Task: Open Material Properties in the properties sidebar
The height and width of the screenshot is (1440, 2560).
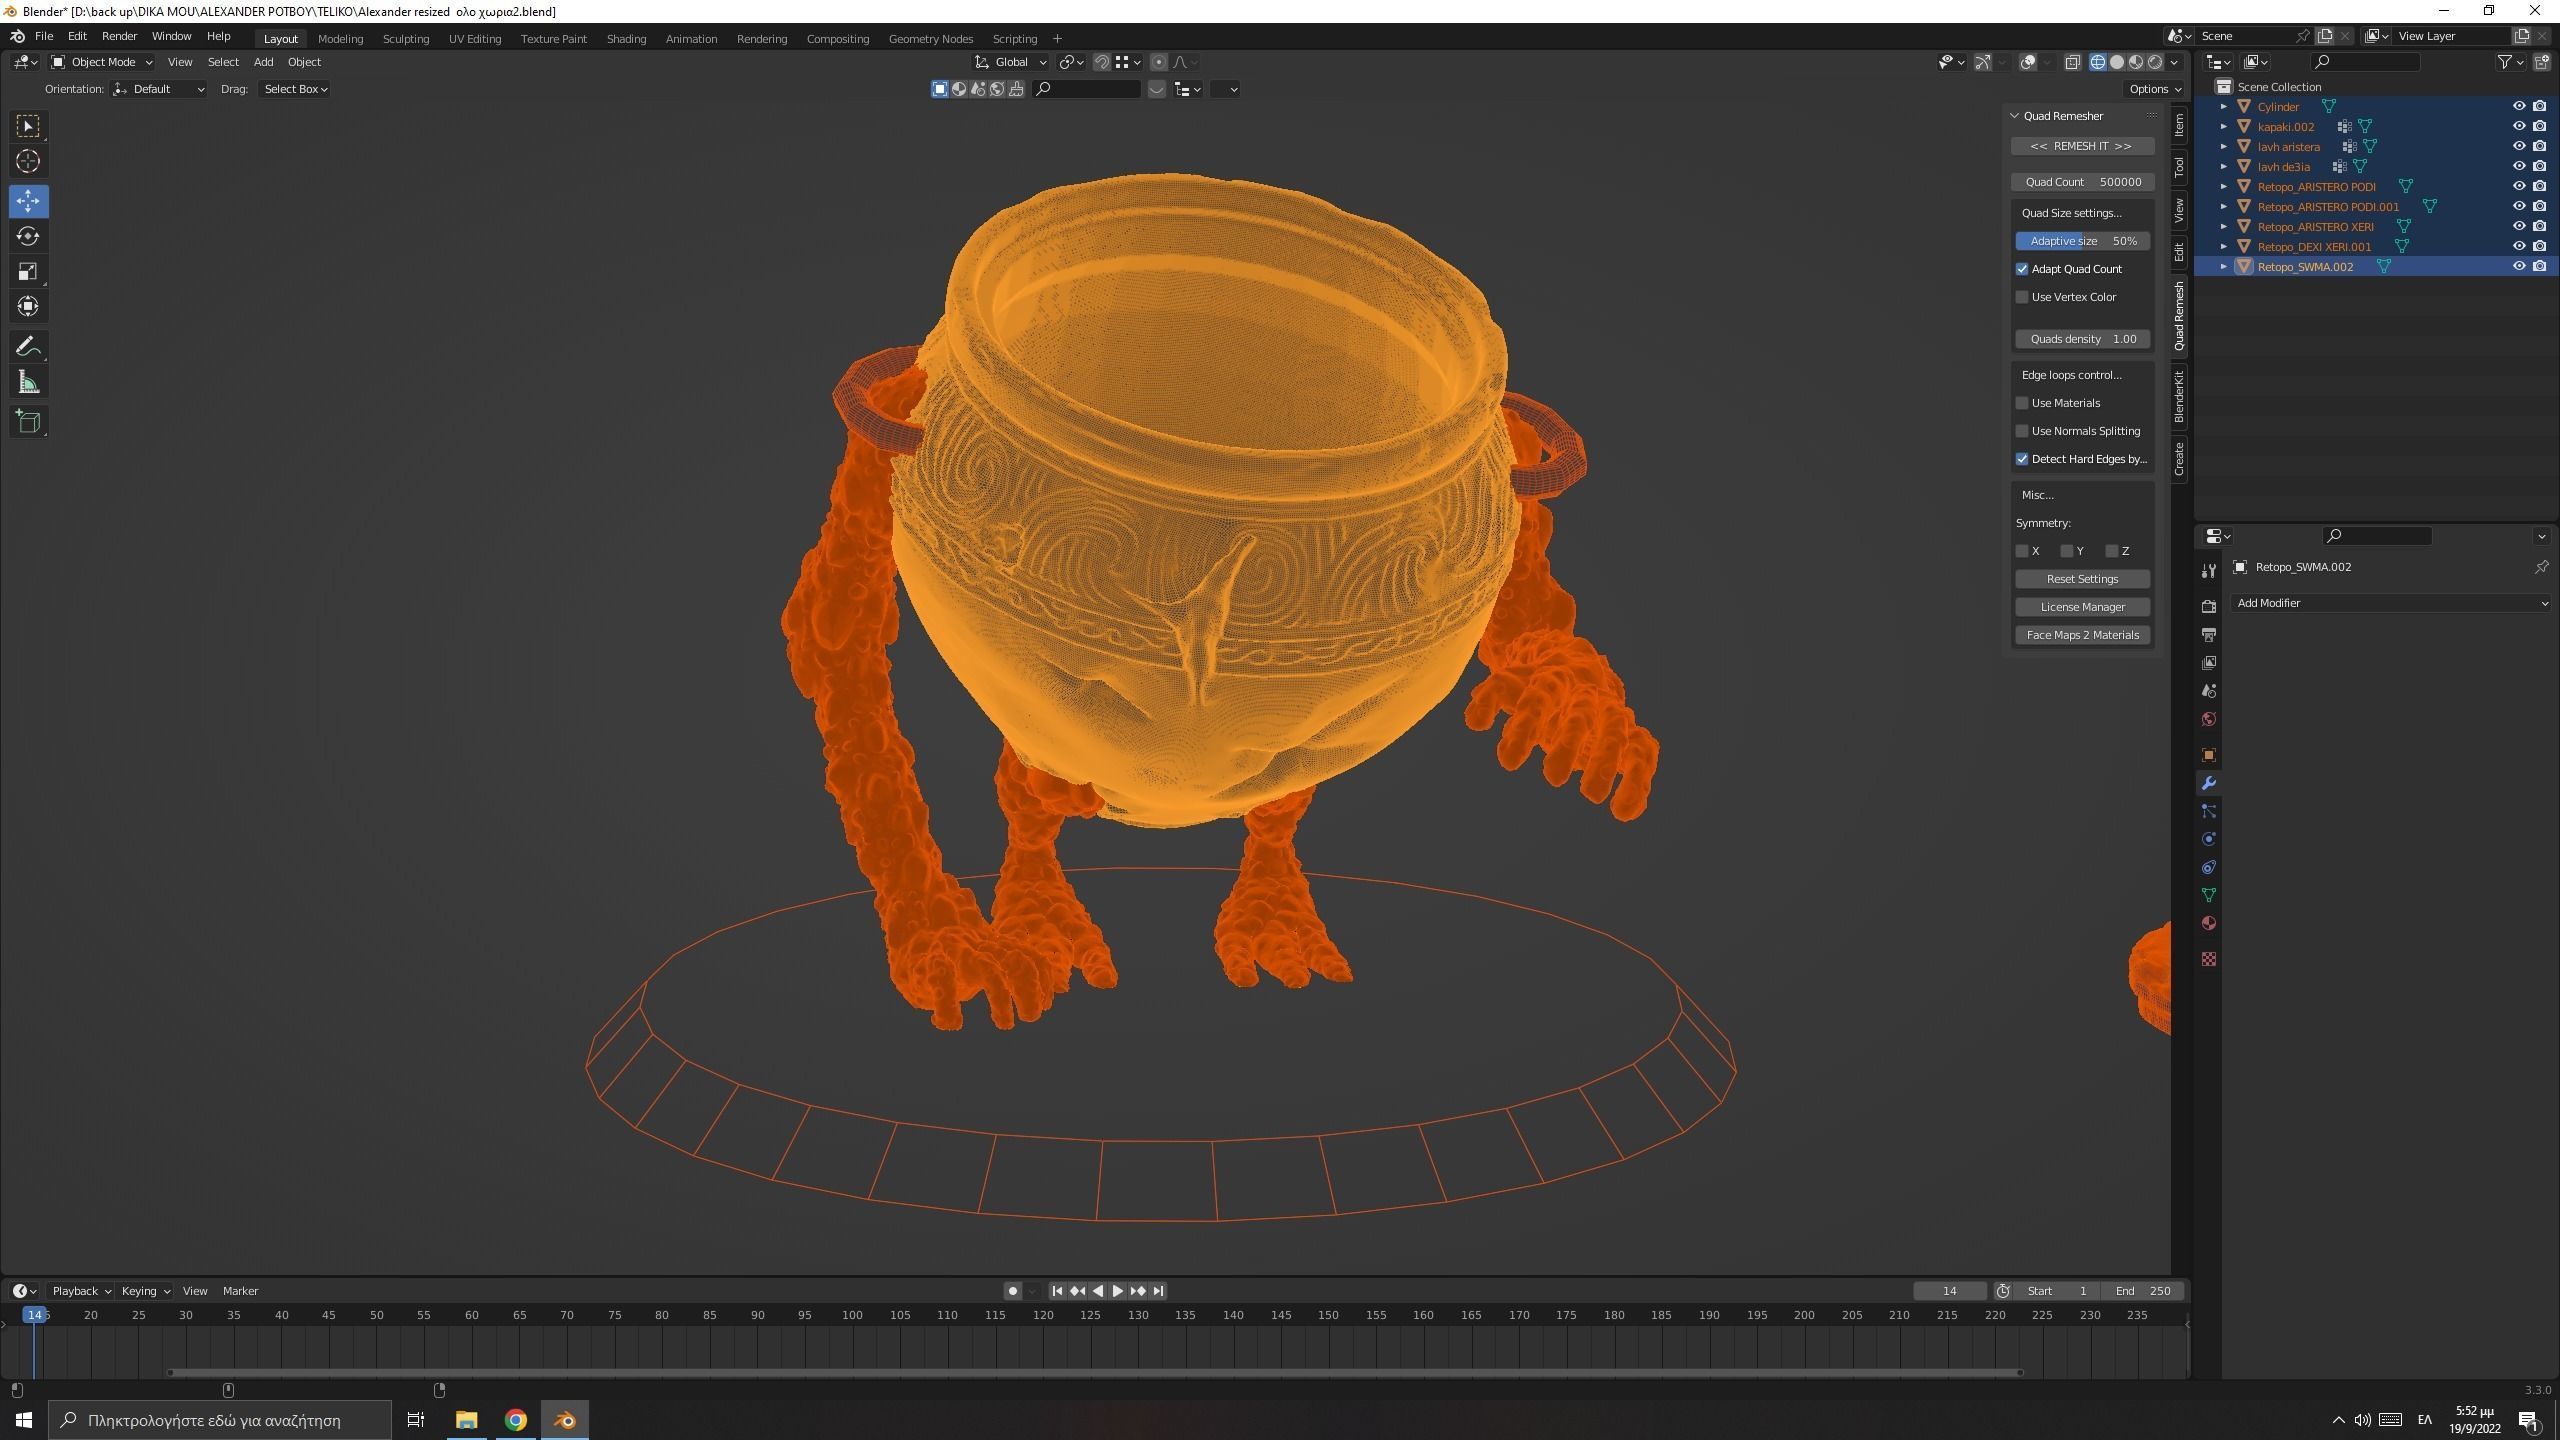Action: click(2208, 923)
